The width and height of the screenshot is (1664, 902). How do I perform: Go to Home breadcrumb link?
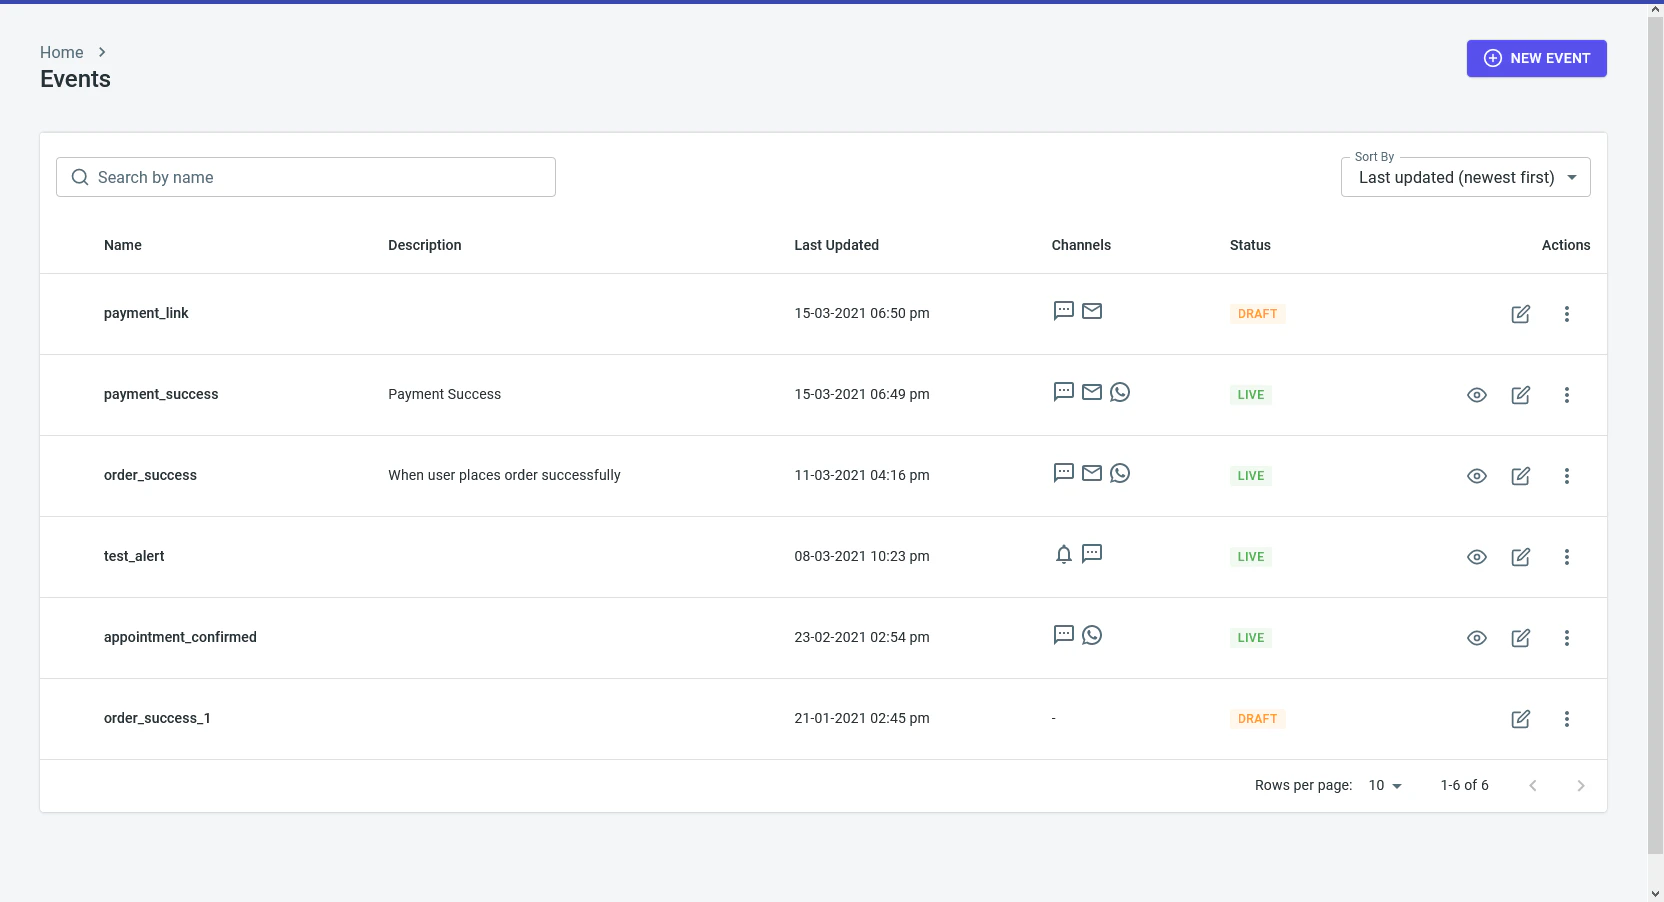(62, 52)
